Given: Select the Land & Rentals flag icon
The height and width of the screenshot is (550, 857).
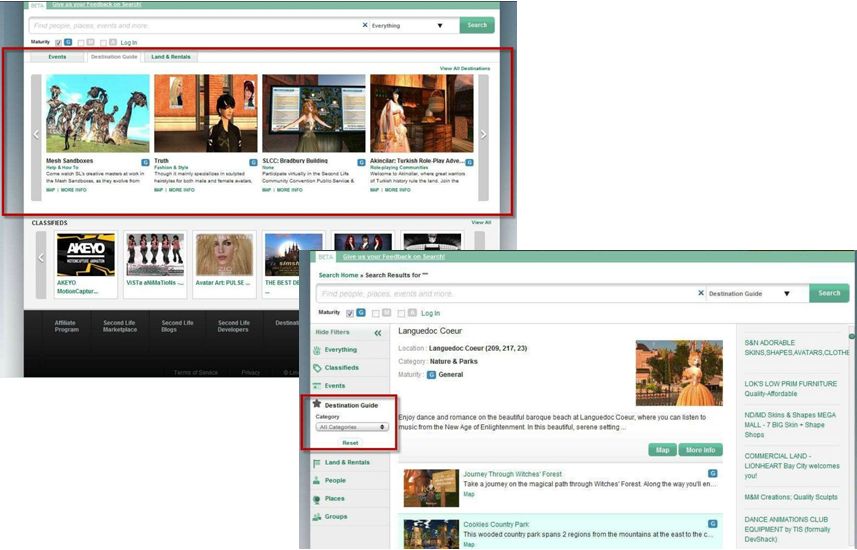Looking at the screenshot, I should click(x=317, y=463).
